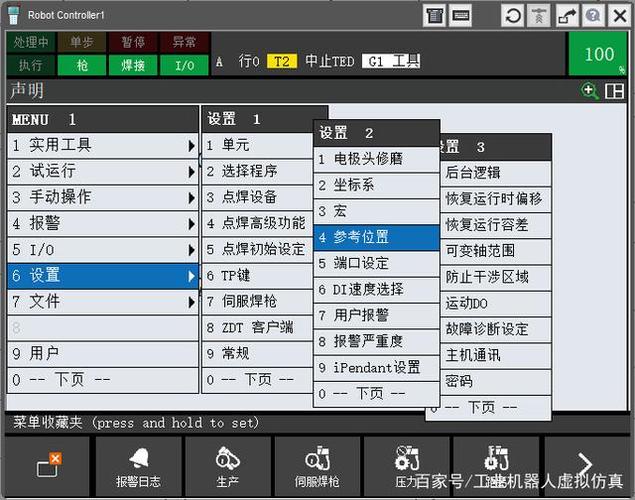Click the yellow T2 mode indicator
635x500 pixels.
(x=282, y=62)
